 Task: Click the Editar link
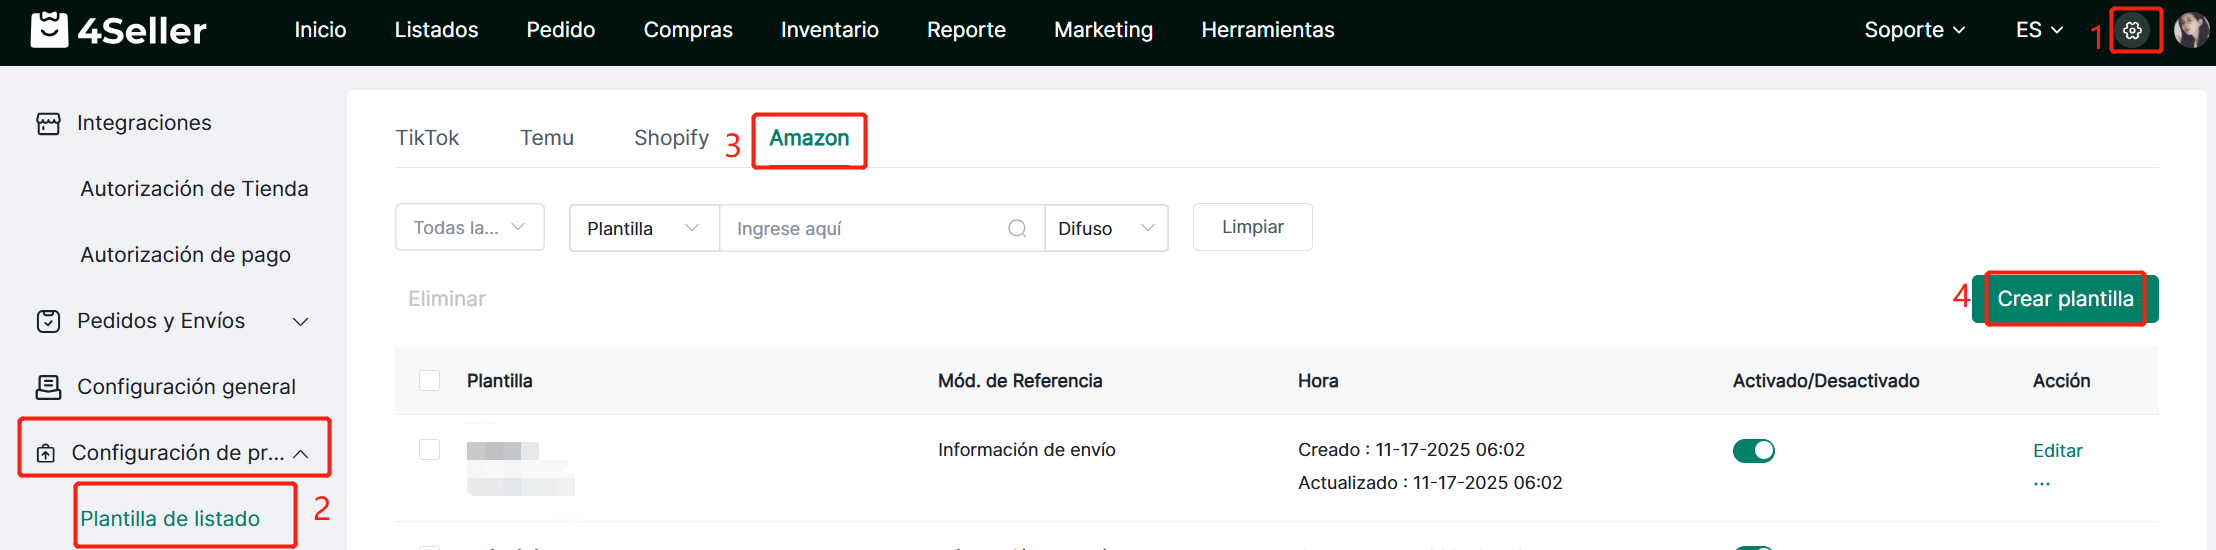point(2057,451)
